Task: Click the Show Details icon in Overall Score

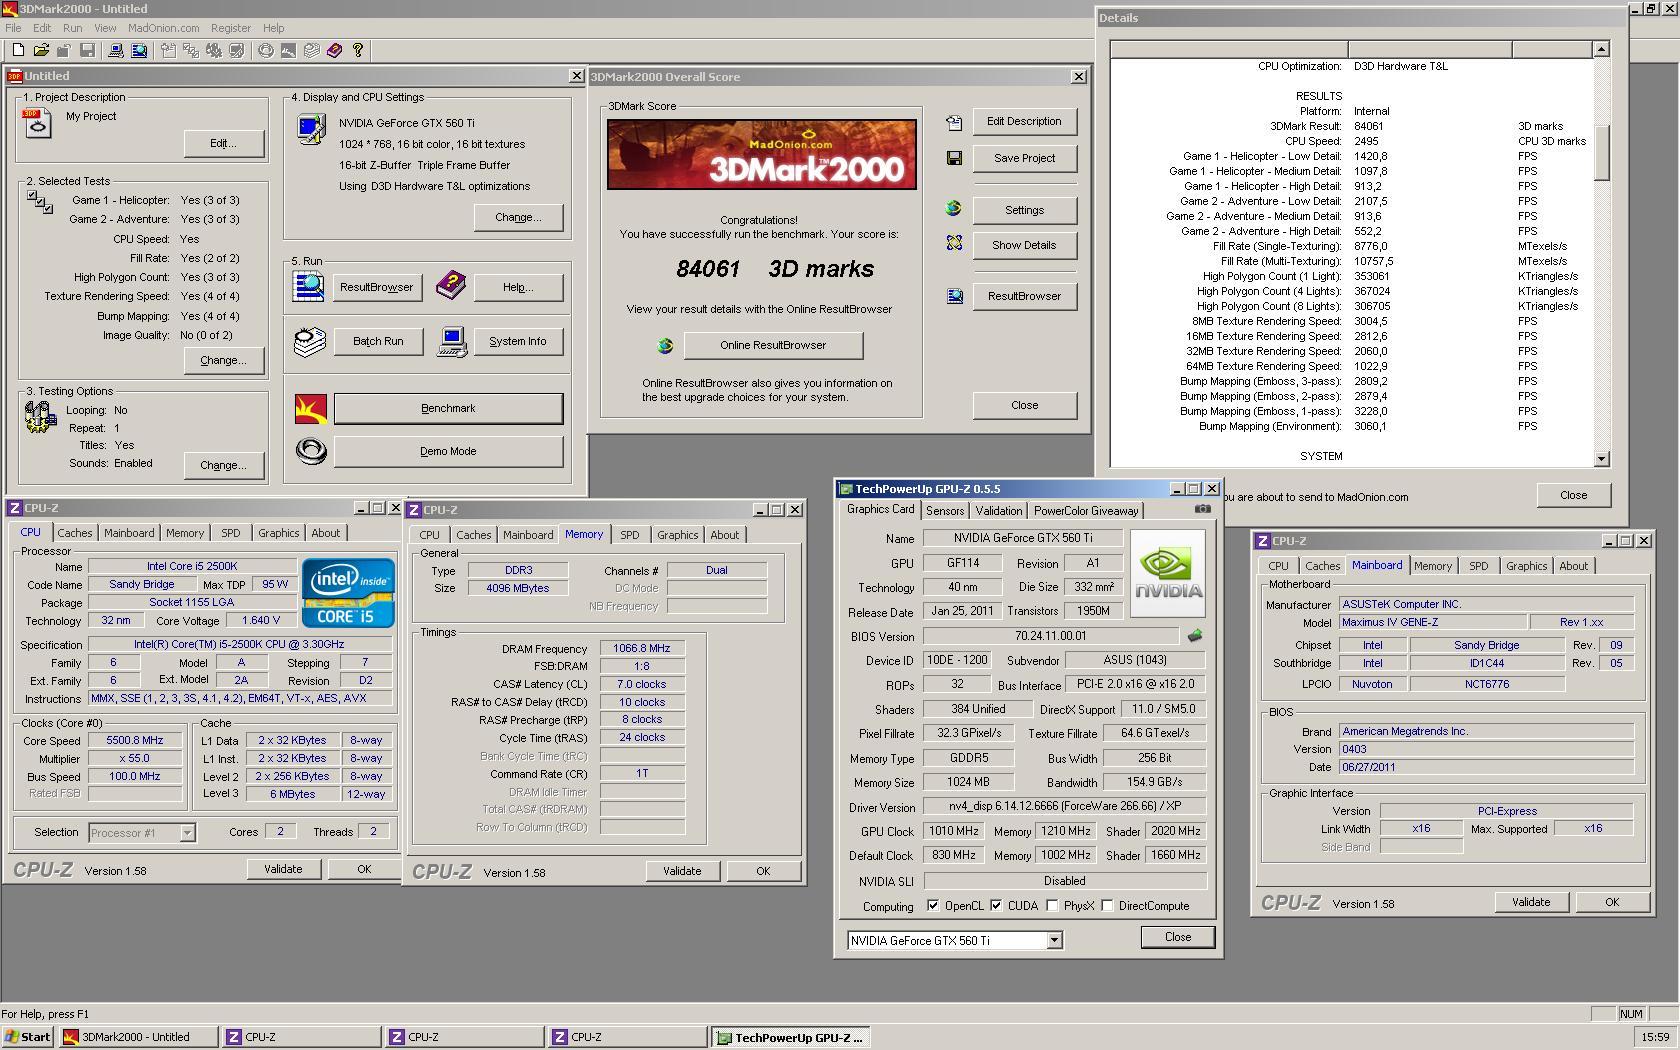Action: point(954,243)
